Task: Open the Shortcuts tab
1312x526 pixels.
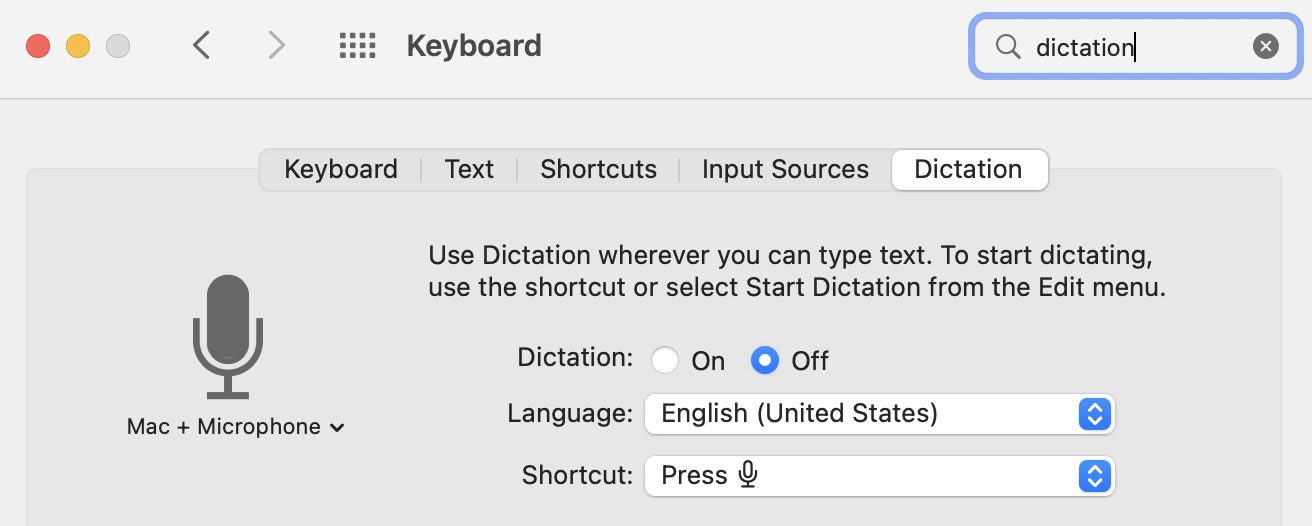Action: 598,170
